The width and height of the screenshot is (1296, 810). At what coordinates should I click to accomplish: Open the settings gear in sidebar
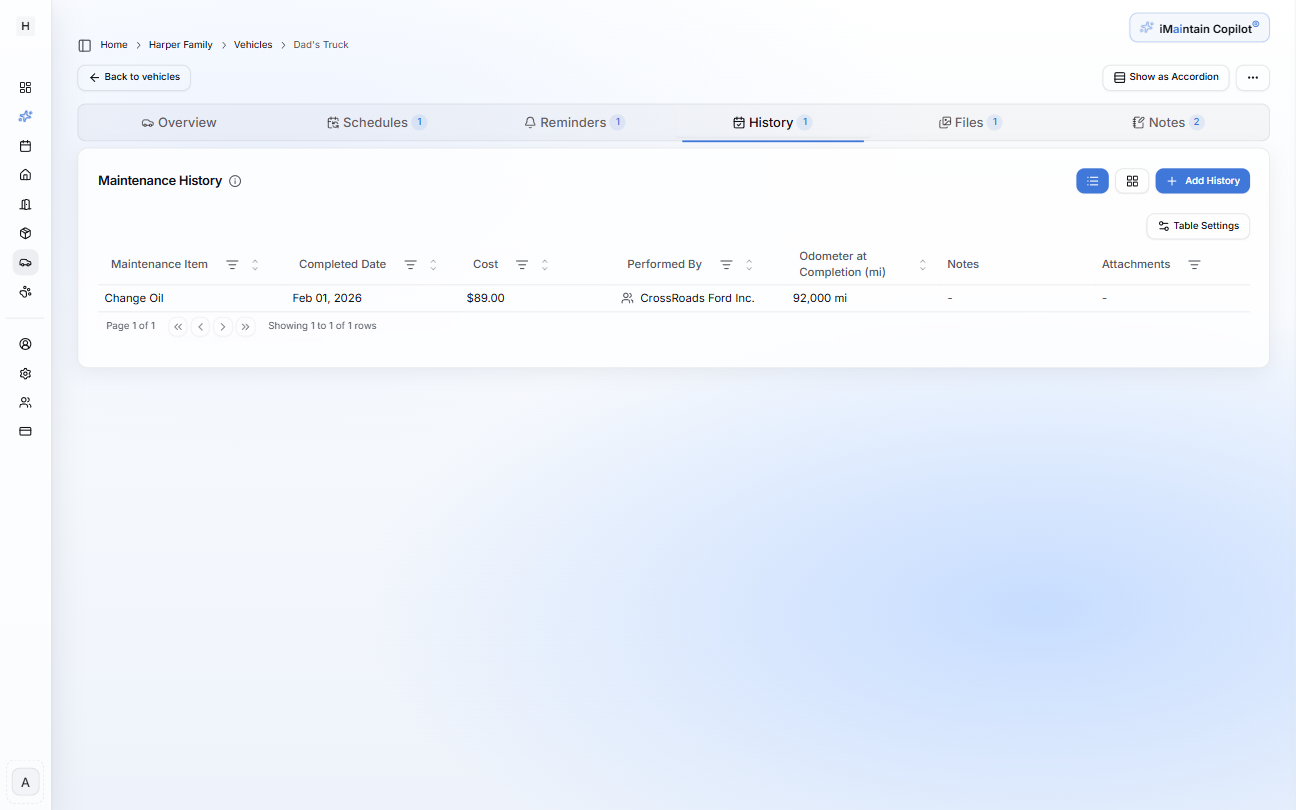coord(25,373)
